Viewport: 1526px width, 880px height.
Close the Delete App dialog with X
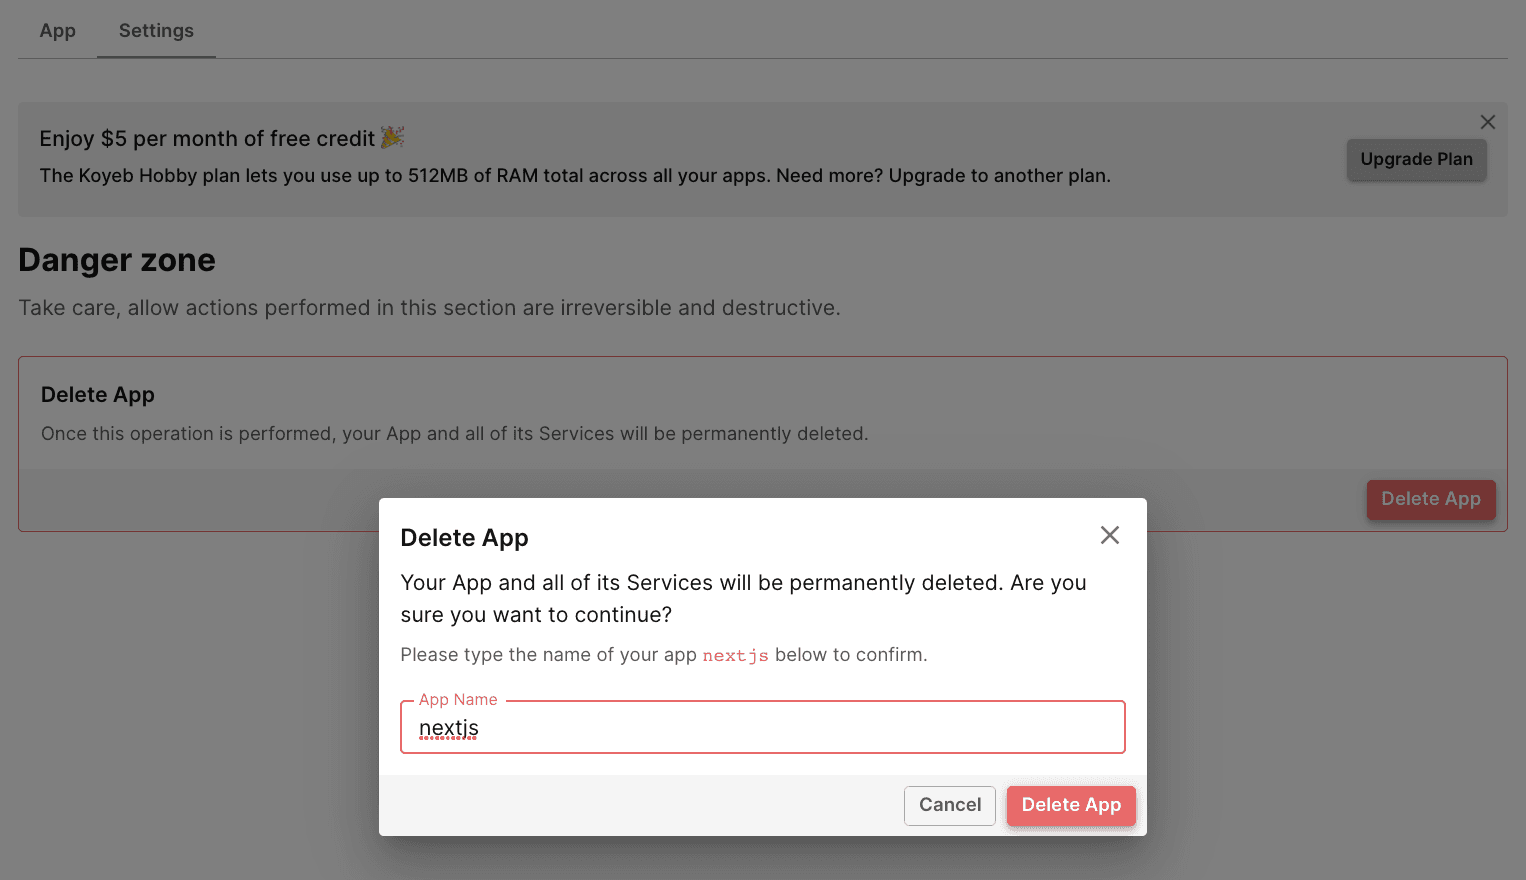click(1109, 535)
